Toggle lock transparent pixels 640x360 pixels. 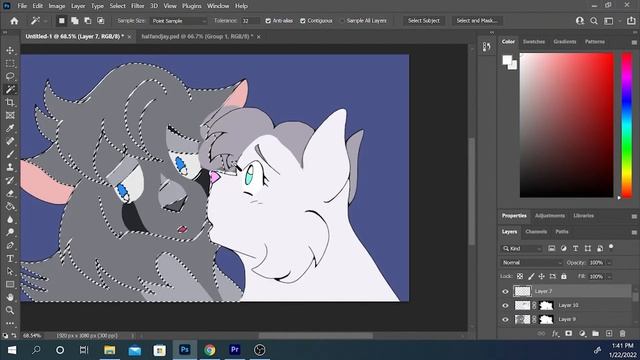(x=520, y=276)
